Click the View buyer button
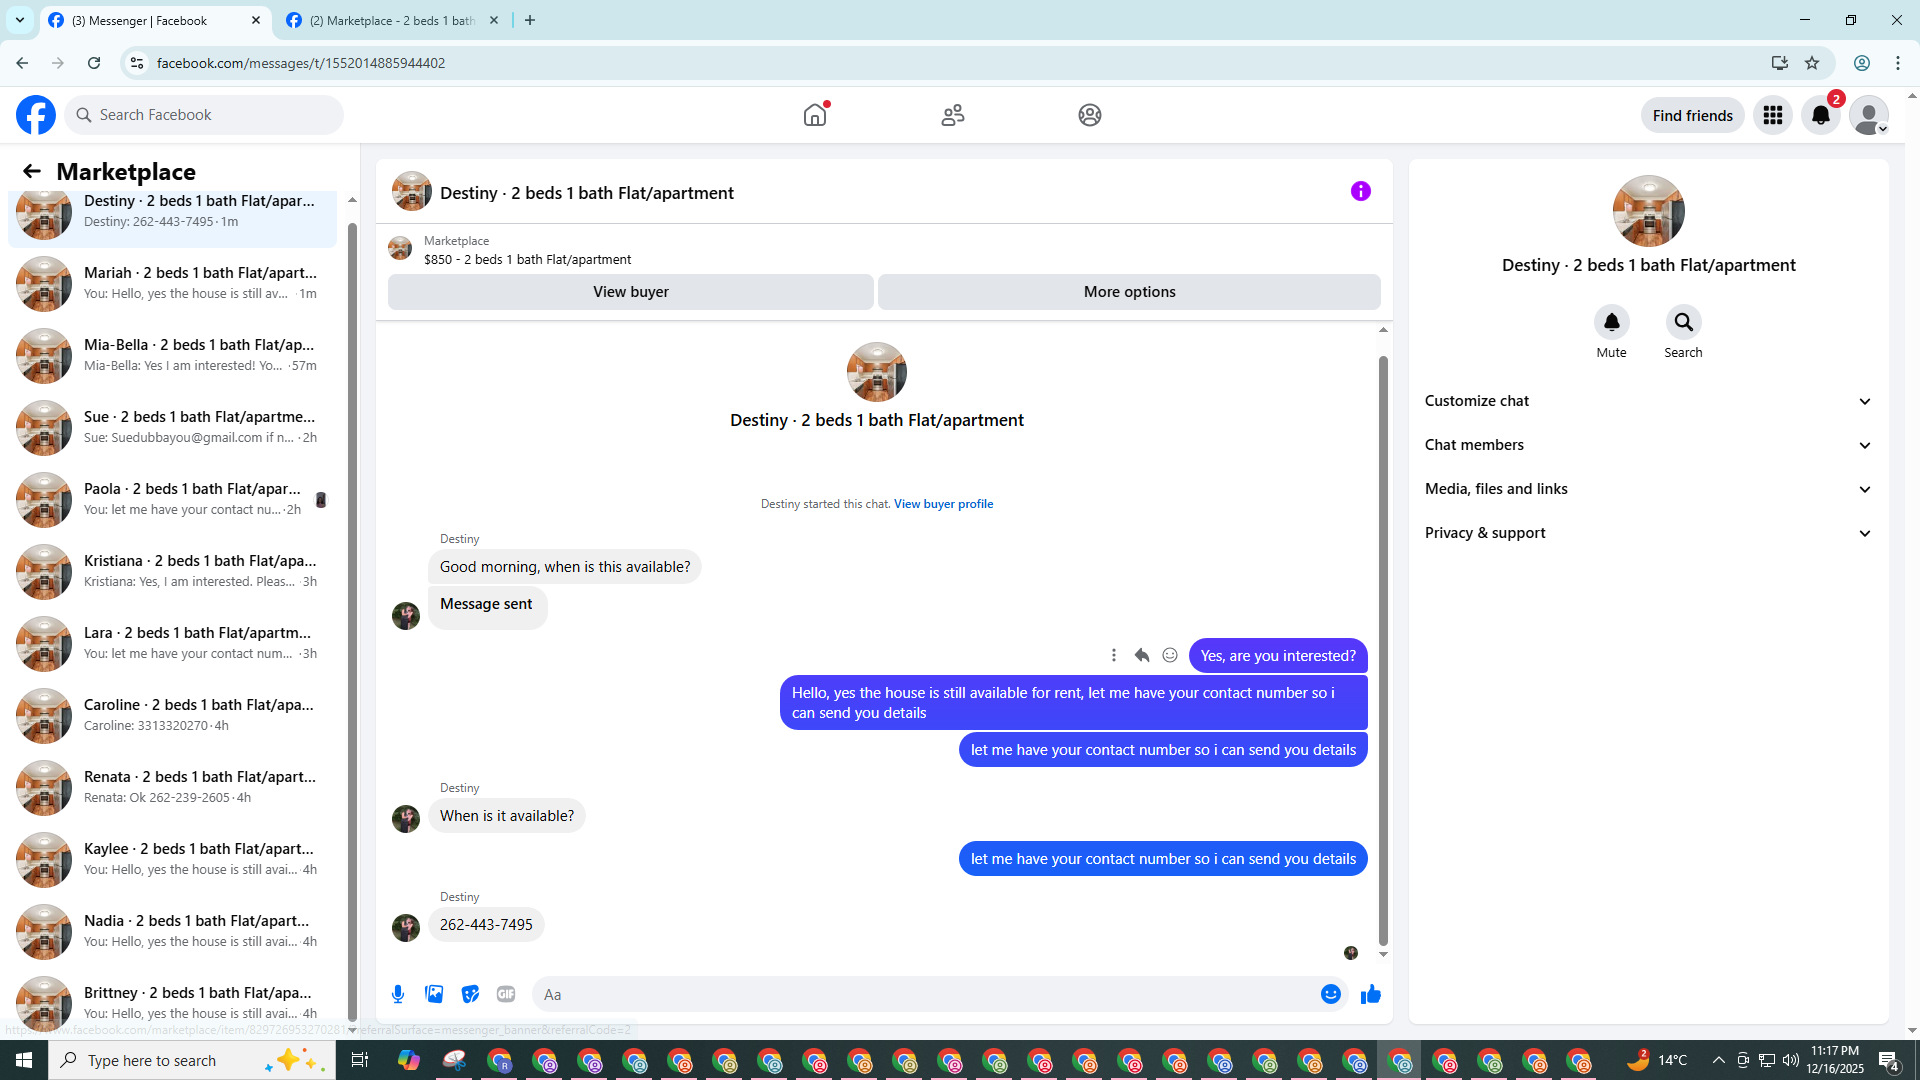The width and height of the screenshot is (1920, 1080). click(x=631, y=292)
